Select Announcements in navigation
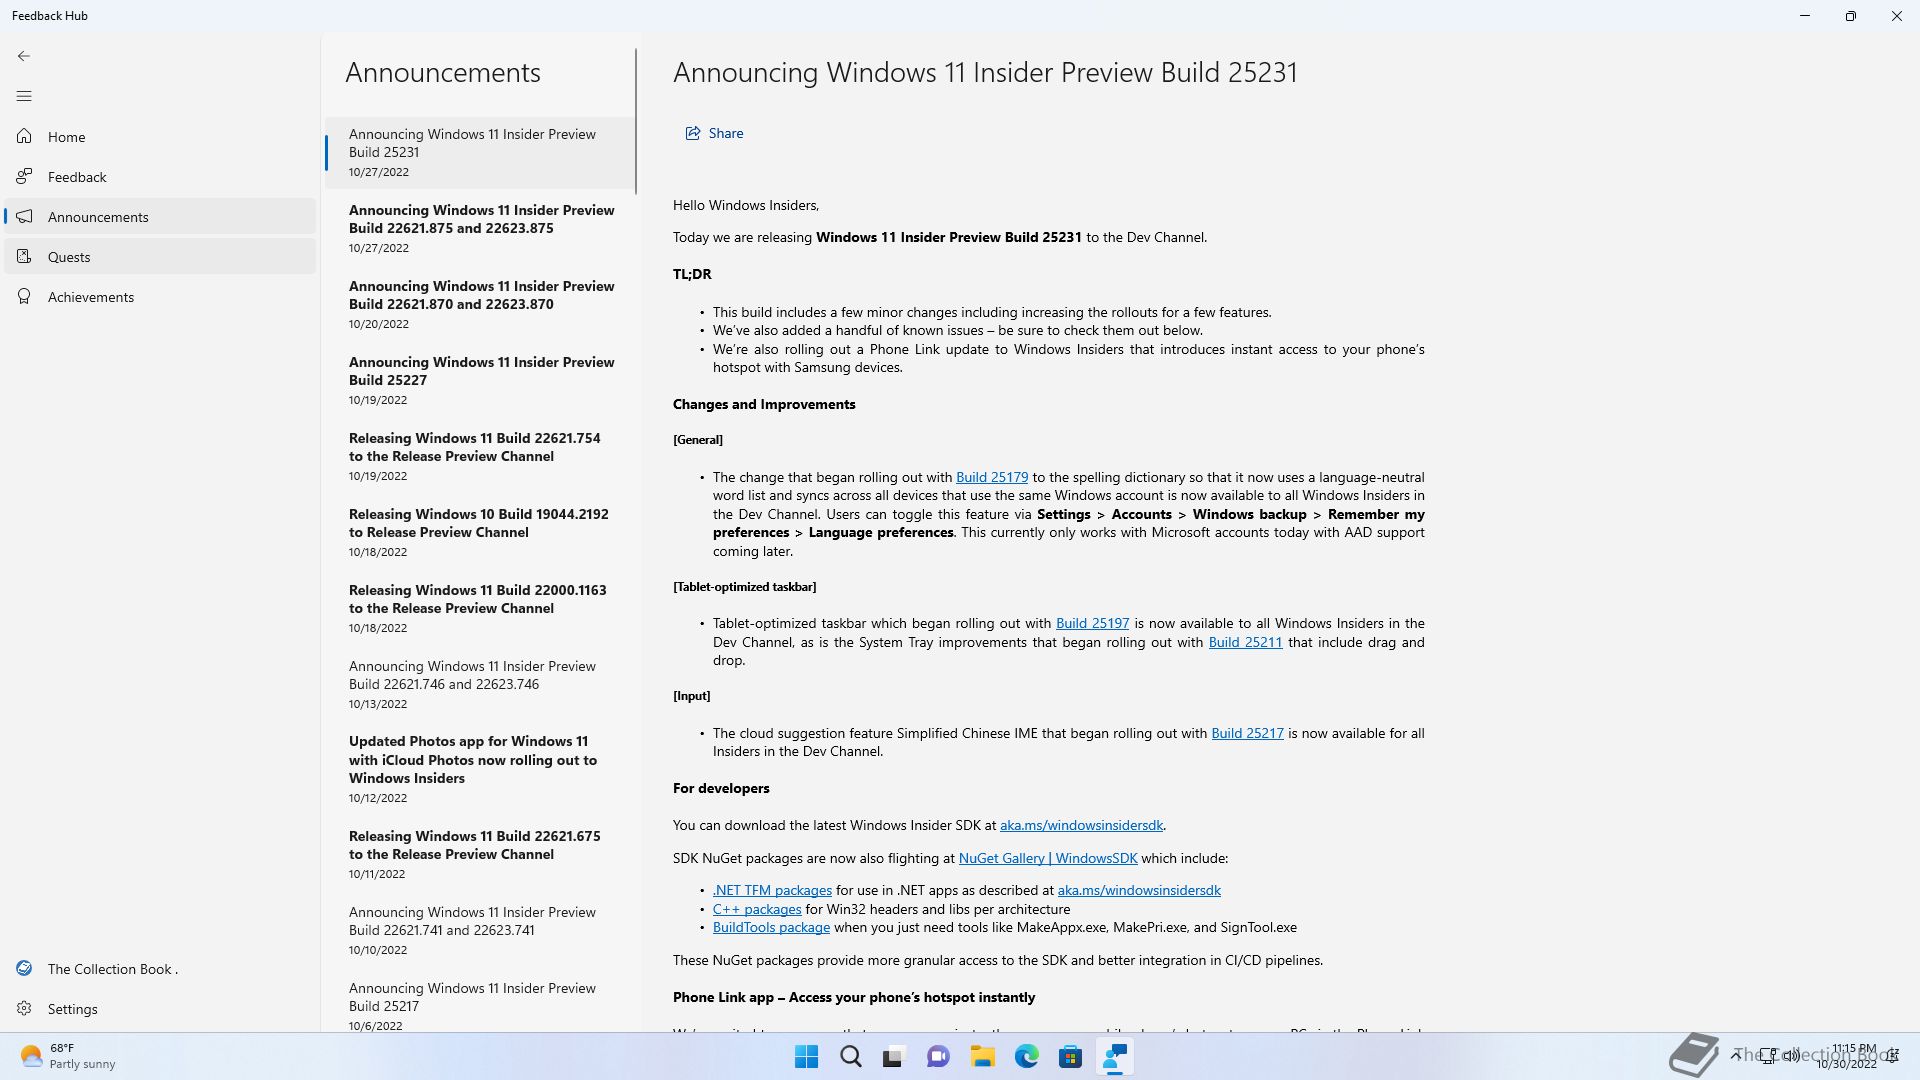 click(x=160, y=216)
